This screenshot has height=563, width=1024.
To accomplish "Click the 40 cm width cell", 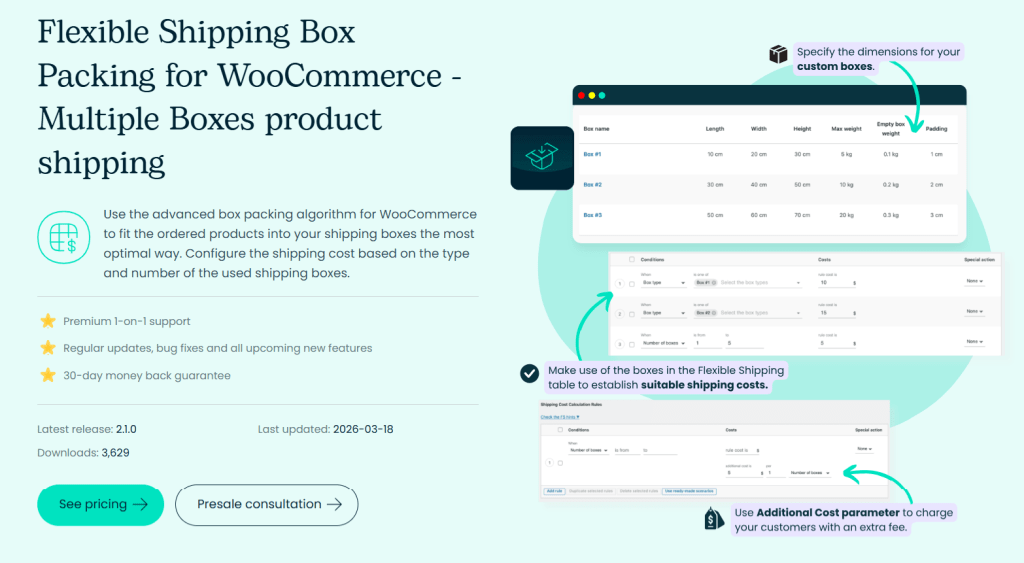I will [x=758, y=185].
